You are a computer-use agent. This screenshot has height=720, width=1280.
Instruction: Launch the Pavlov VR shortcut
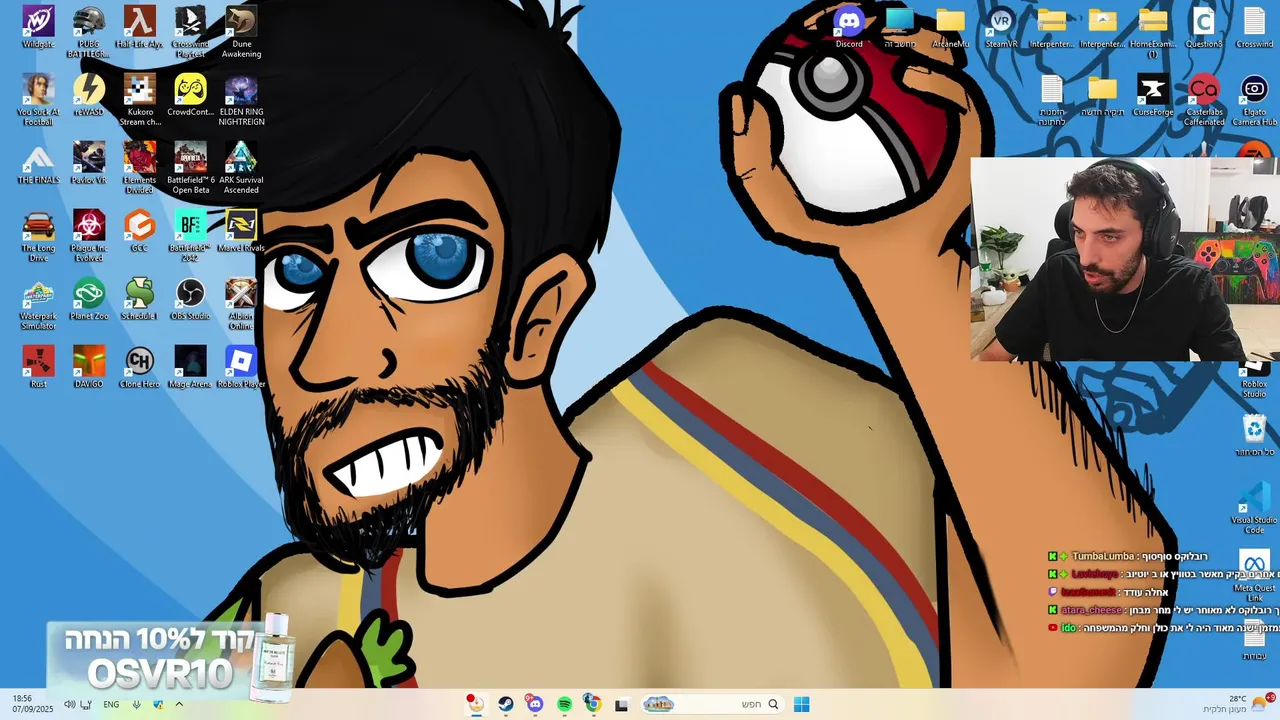[x=89, y=164]
